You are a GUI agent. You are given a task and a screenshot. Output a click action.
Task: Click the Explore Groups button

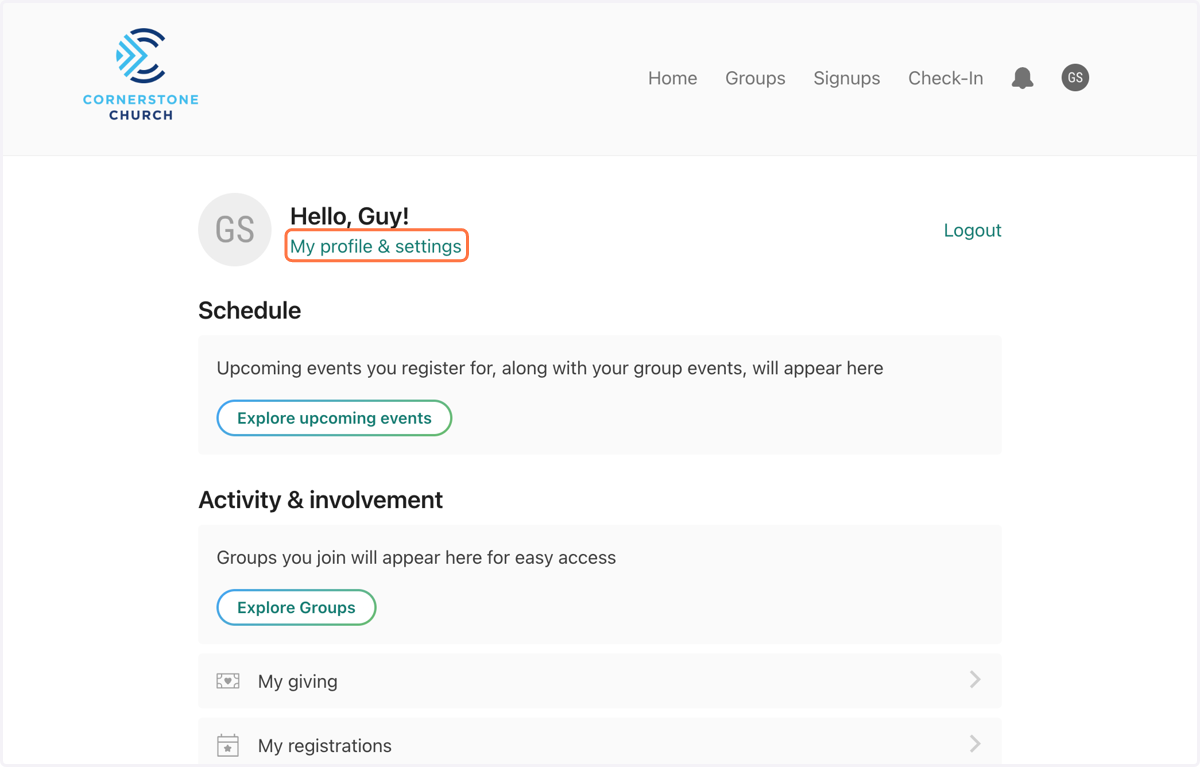(296, 607)
